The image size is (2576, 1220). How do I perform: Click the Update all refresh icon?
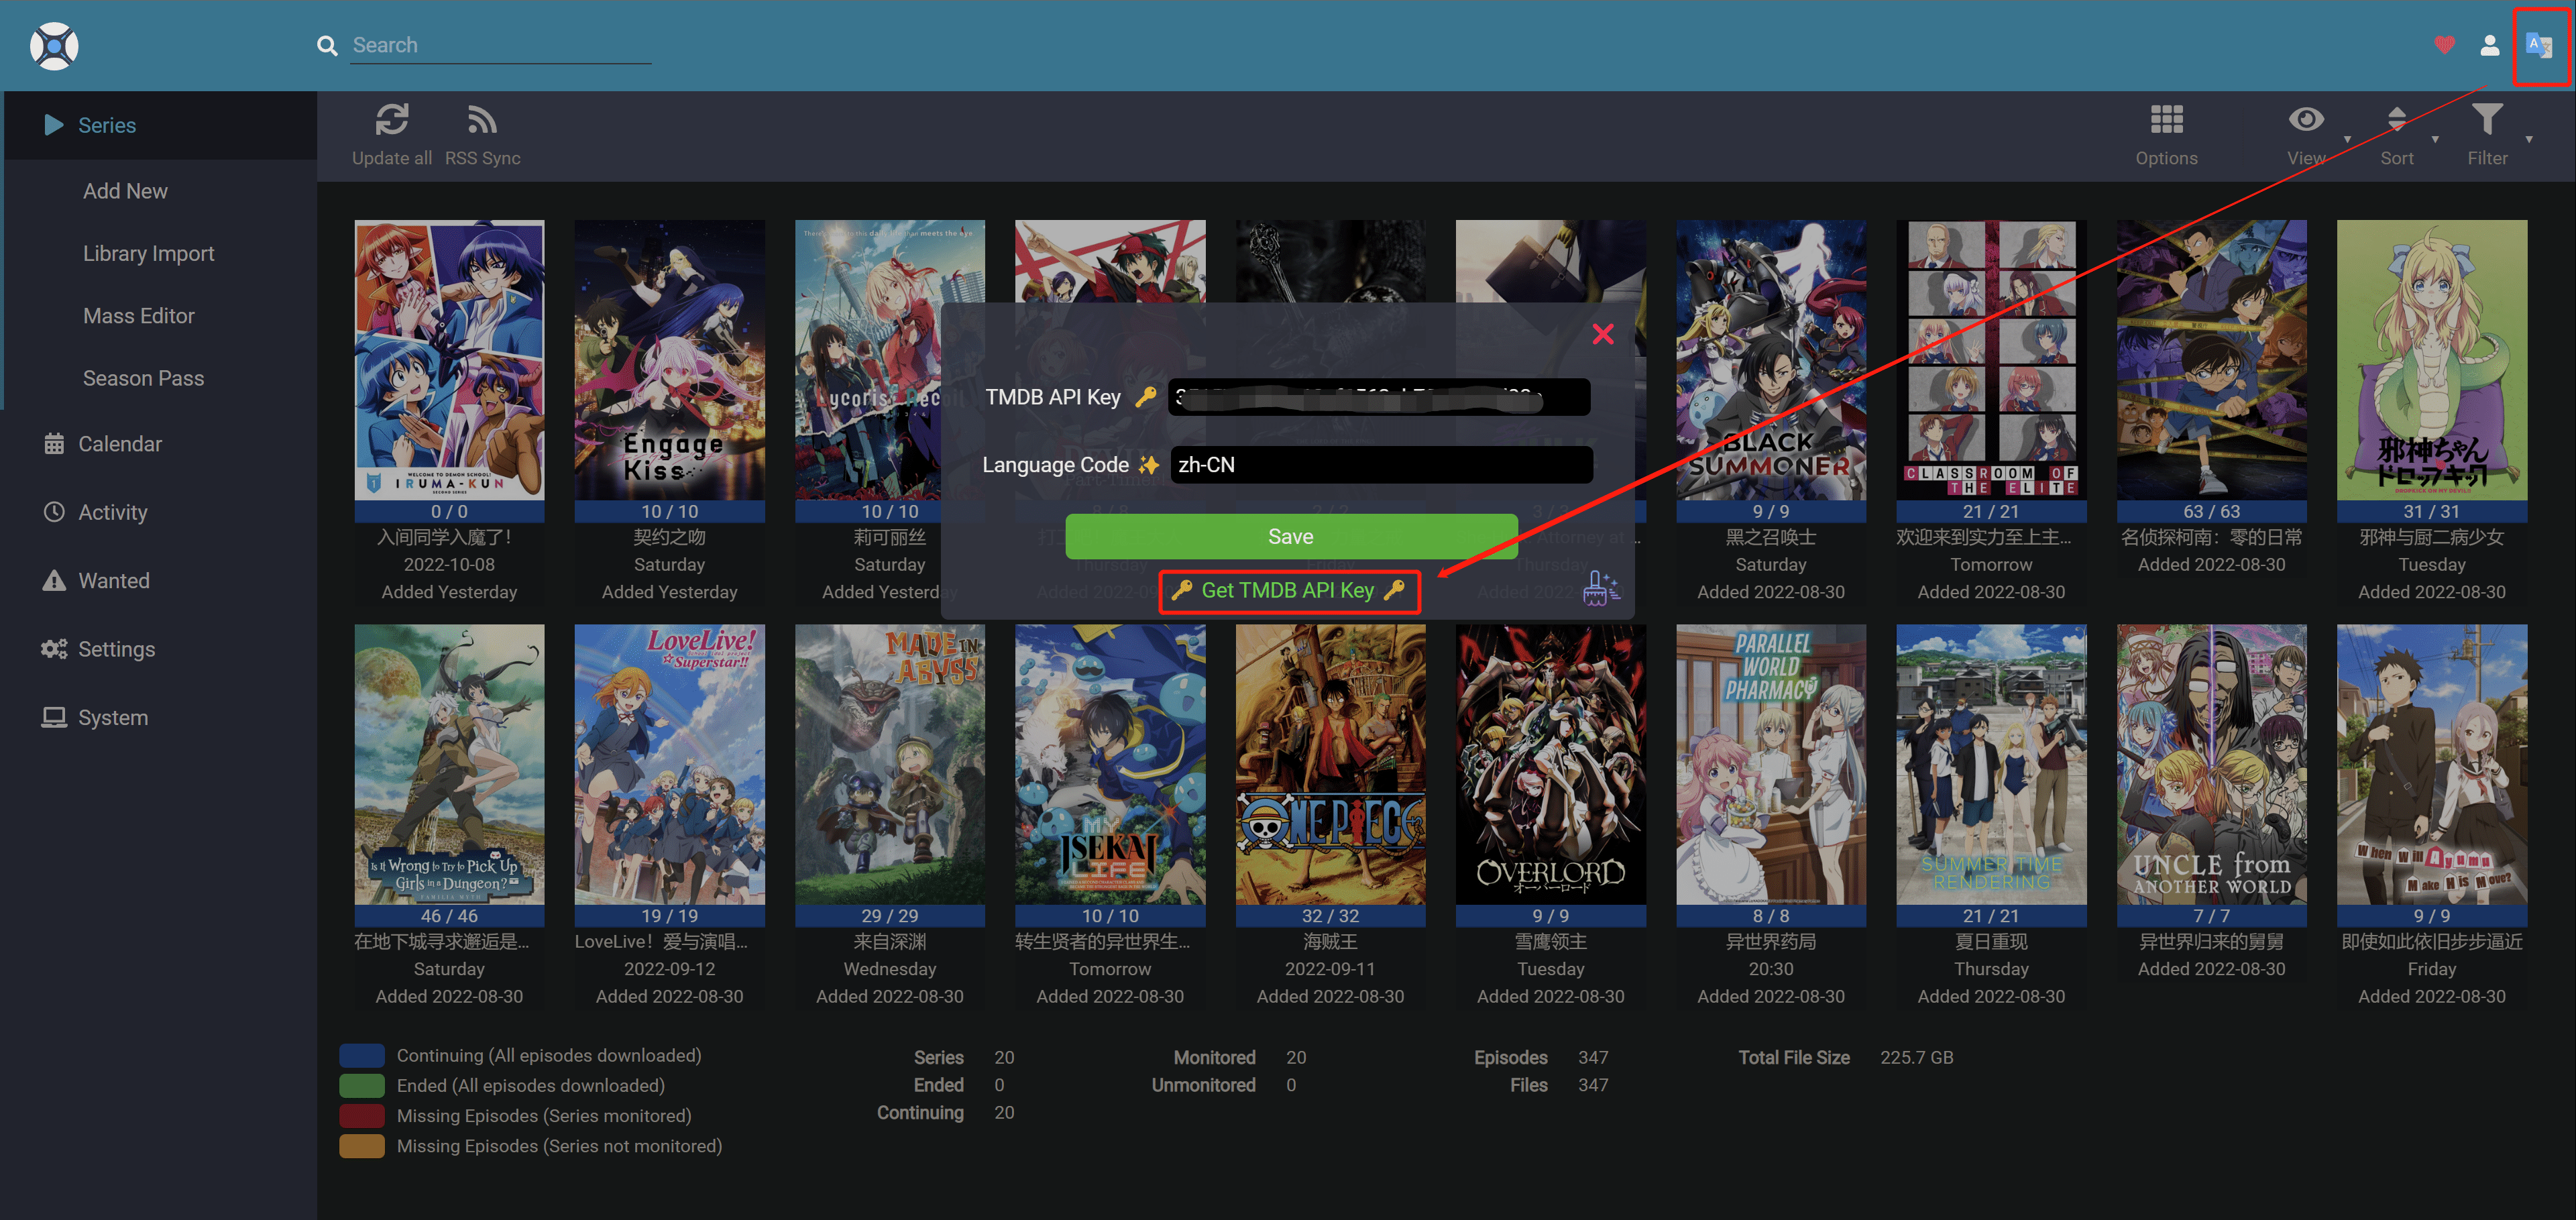392,120
